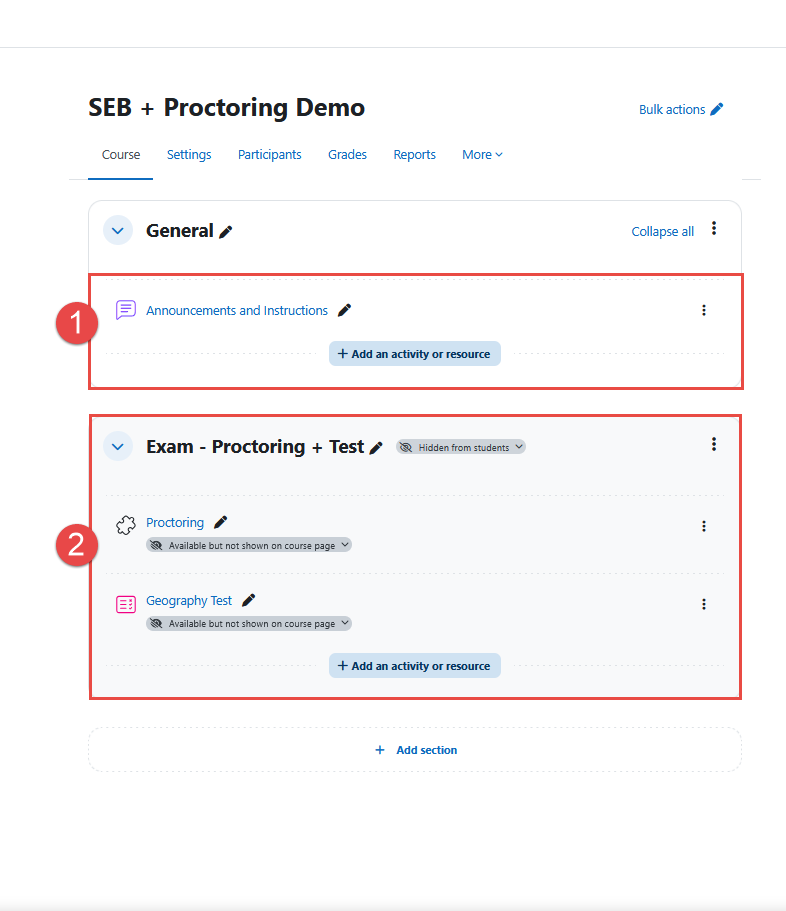Change Geography Test availability visibility setting
The height and width of the screenshot is (911, 786).
tap(249, 623)
